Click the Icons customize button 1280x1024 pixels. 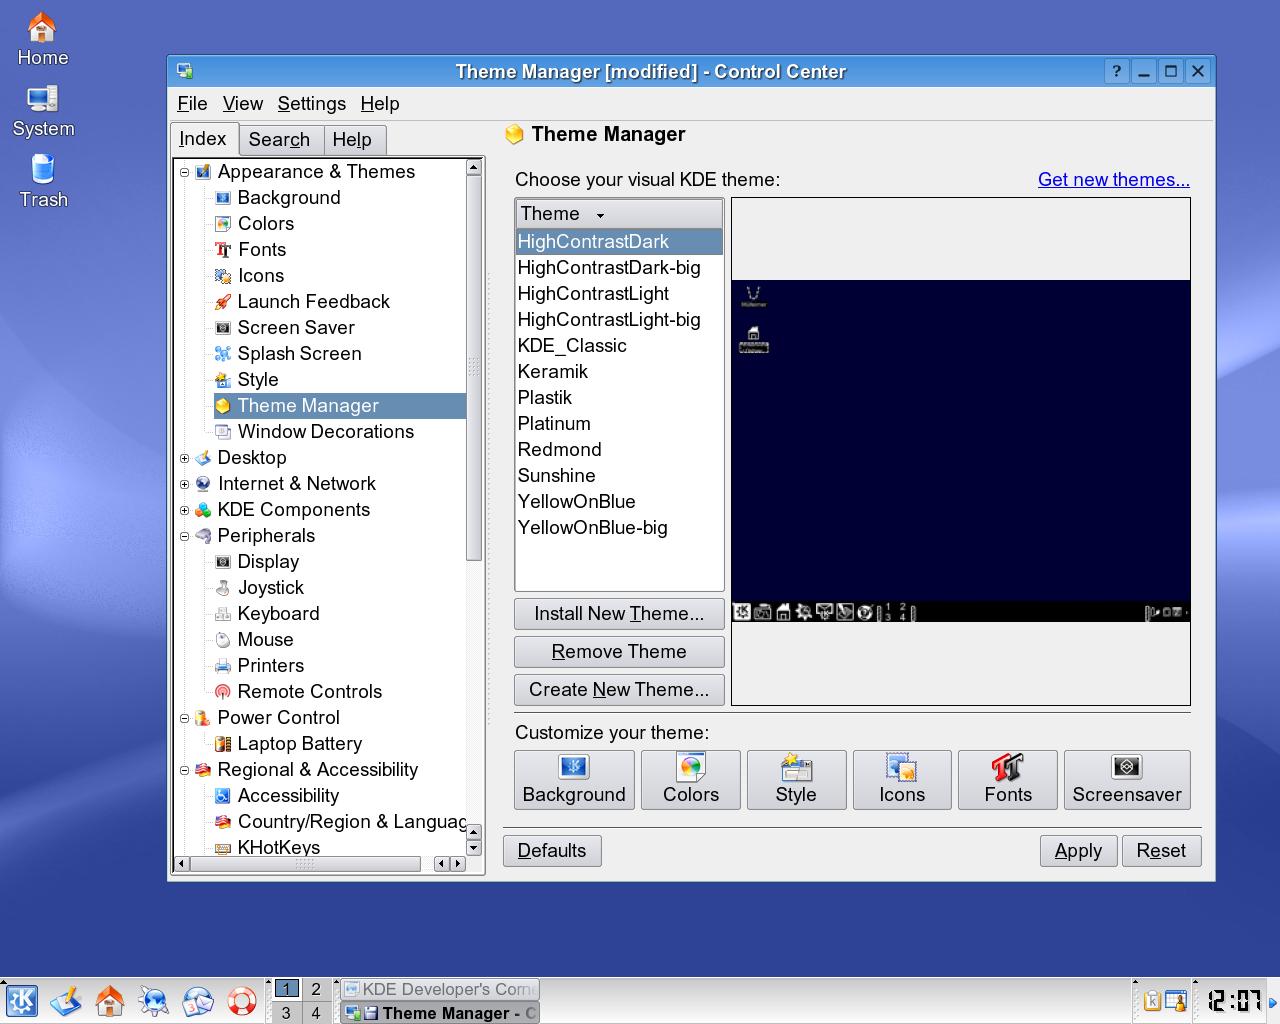[x=902, y=780]
